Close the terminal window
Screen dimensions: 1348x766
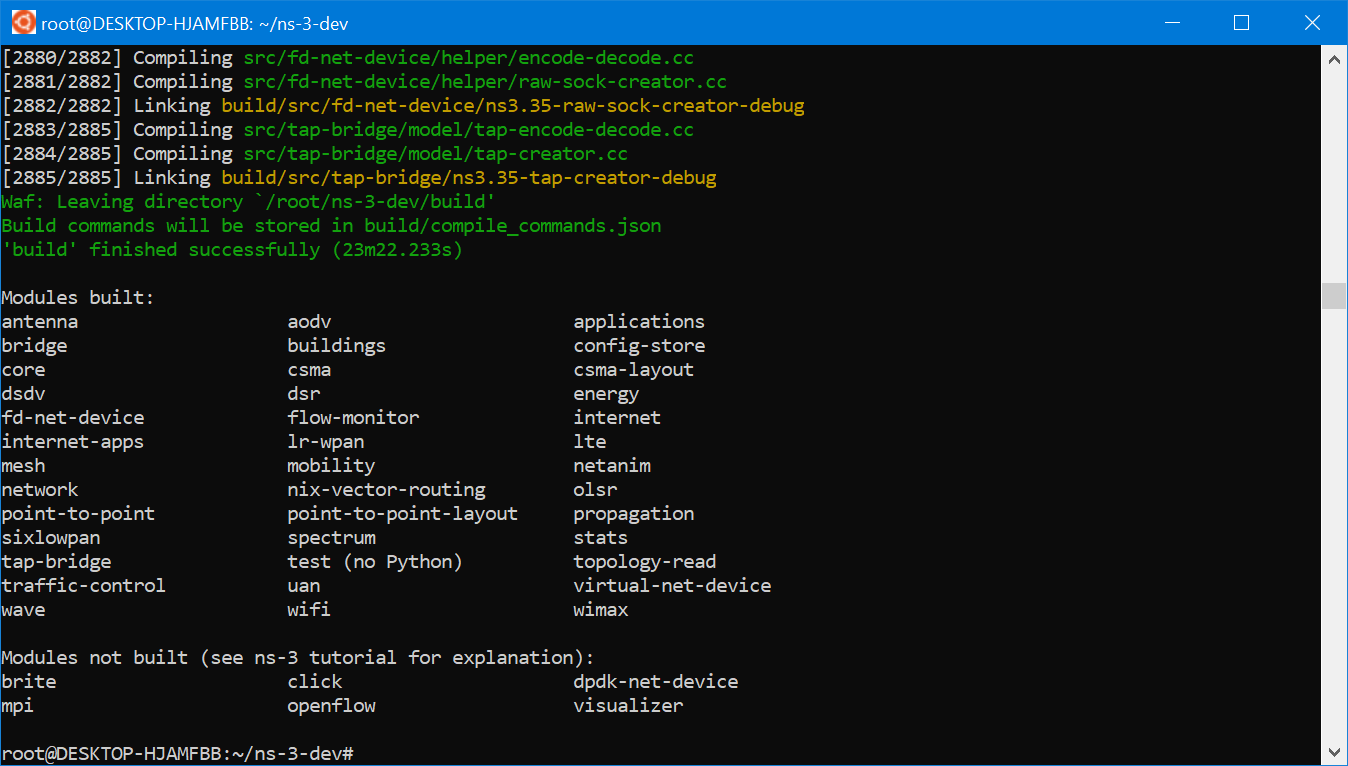[1312, 22]
